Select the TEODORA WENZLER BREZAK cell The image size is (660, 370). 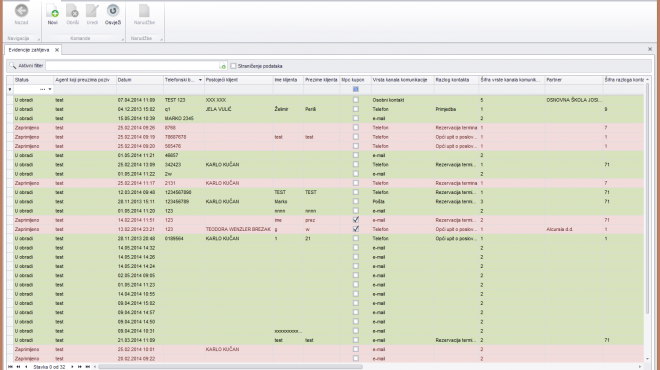tap(238, 229)
